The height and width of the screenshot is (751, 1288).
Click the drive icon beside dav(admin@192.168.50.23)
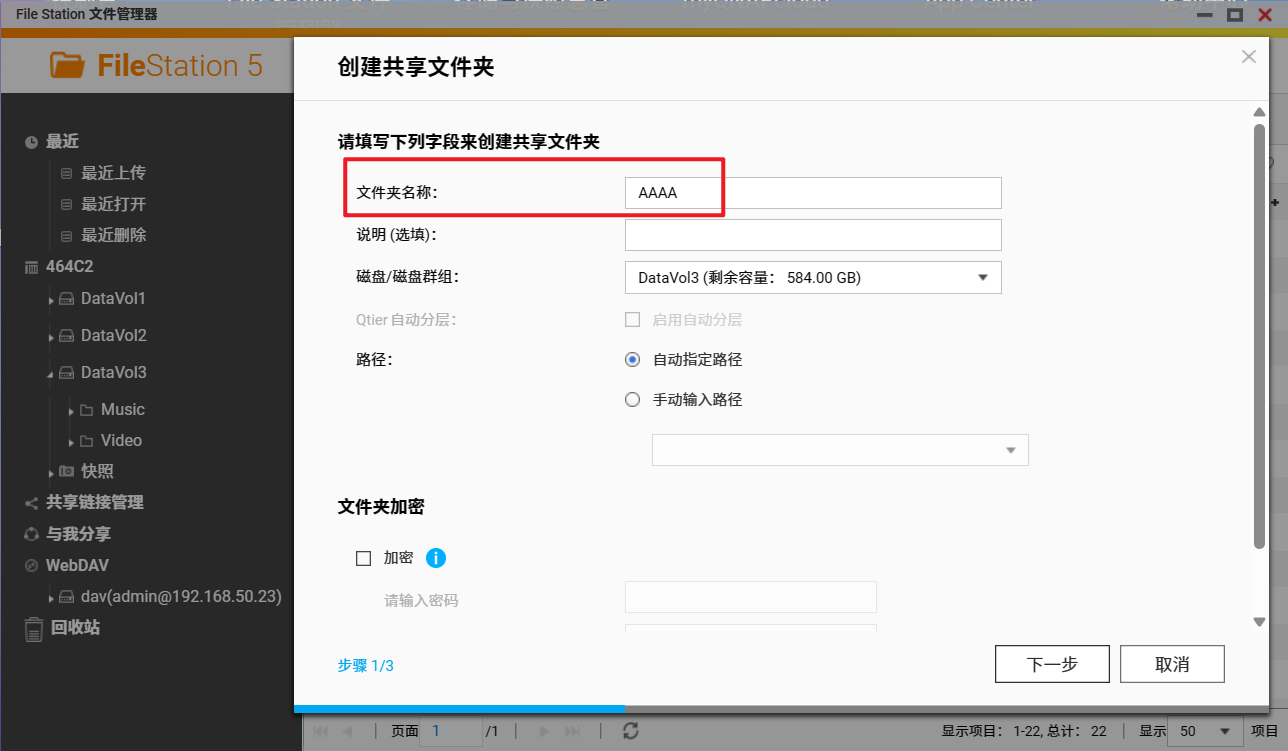[x=66, y=597]
